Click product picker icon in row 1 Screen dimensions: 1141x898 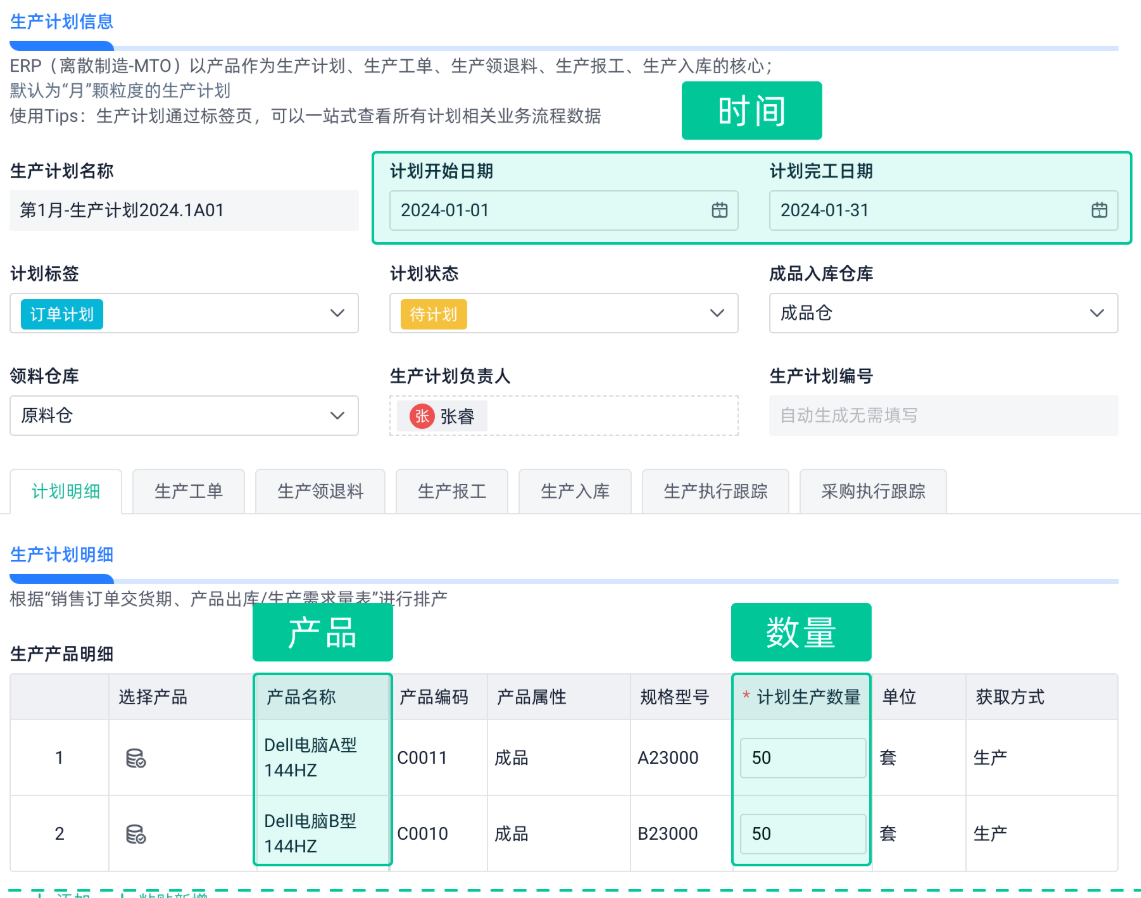click(135, 758)
